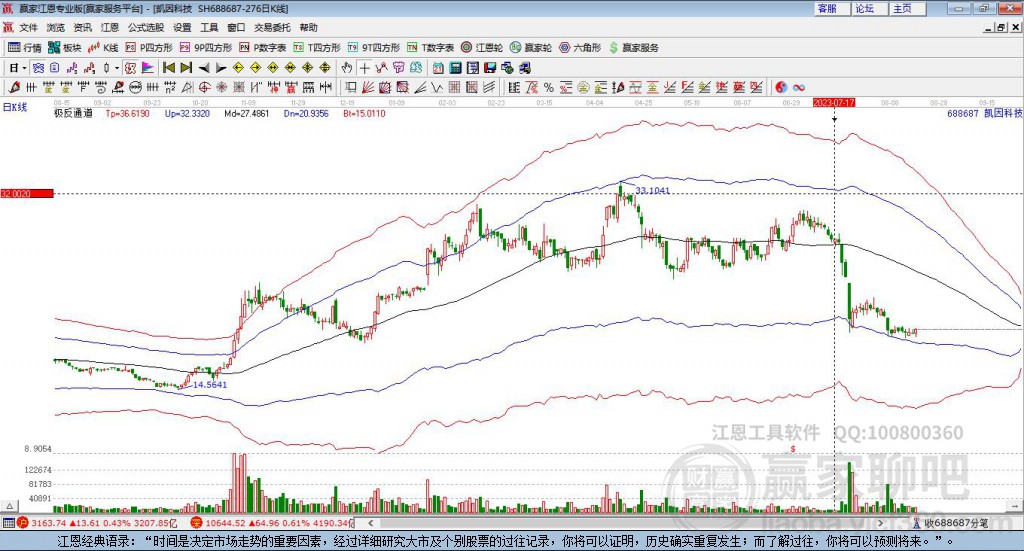
Task: Click the 极反通道 indicator label
Action: click(73, 114)
